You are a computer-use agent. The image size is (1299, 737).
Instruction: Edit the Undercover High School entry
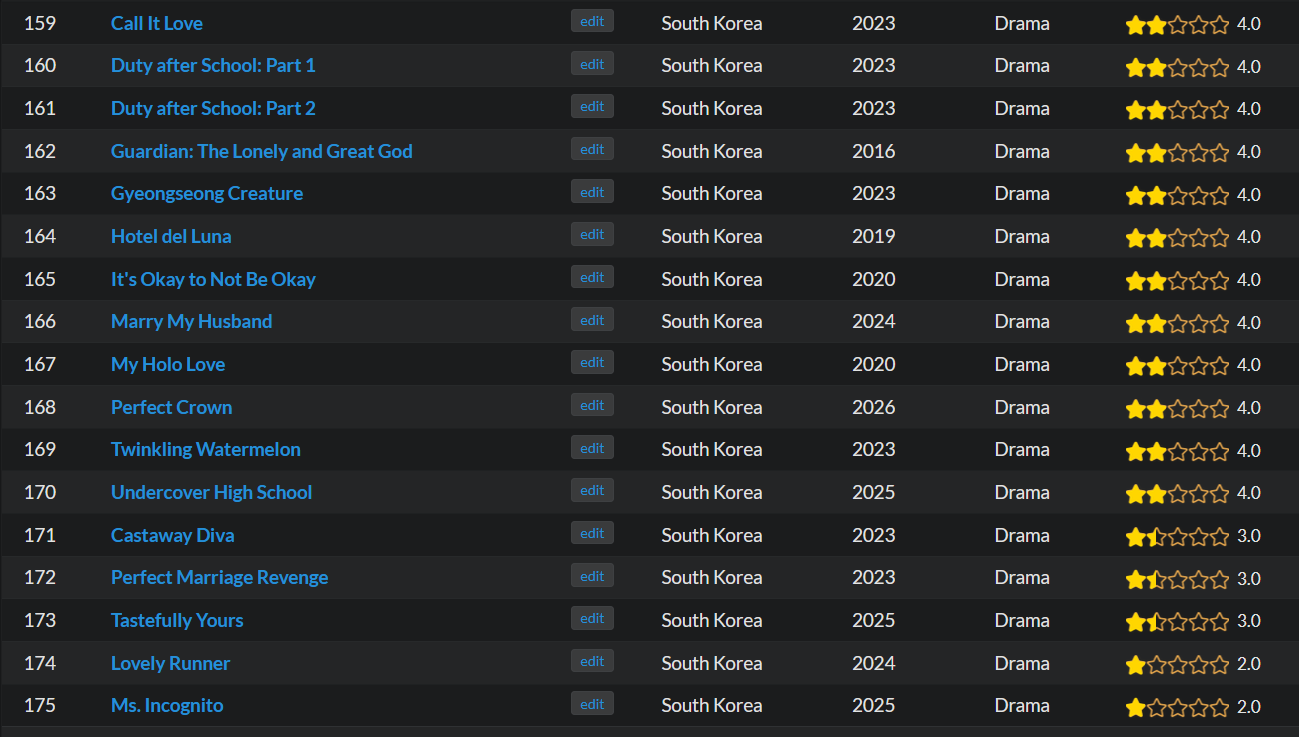point(592,490)
